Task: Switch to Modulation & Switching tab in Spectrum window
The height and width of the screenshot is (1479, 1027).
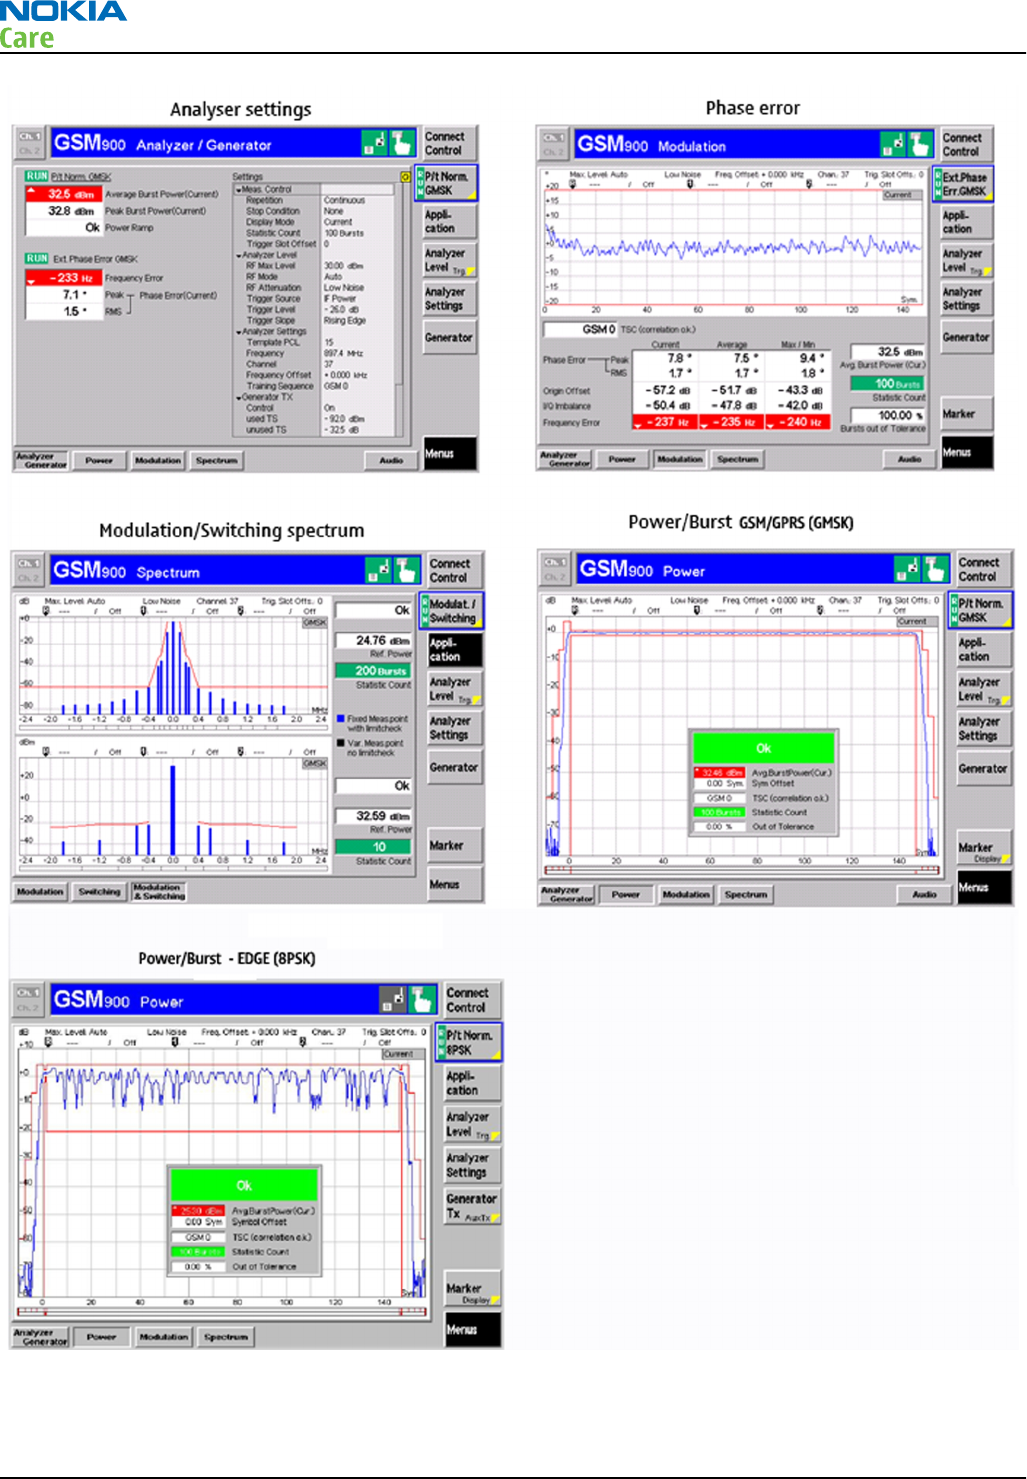Action: [159, 892]
